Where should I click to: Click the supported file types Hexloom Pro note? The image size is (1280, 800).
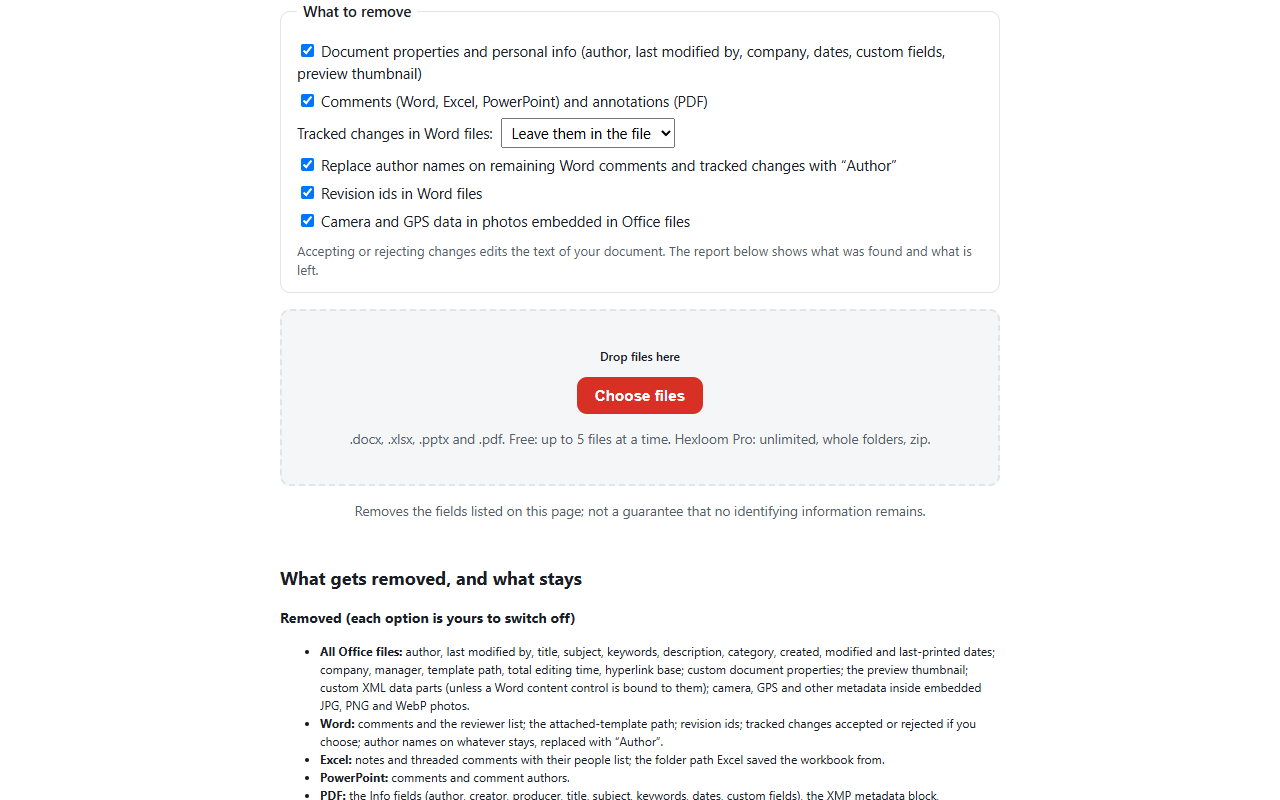[640, 439]
